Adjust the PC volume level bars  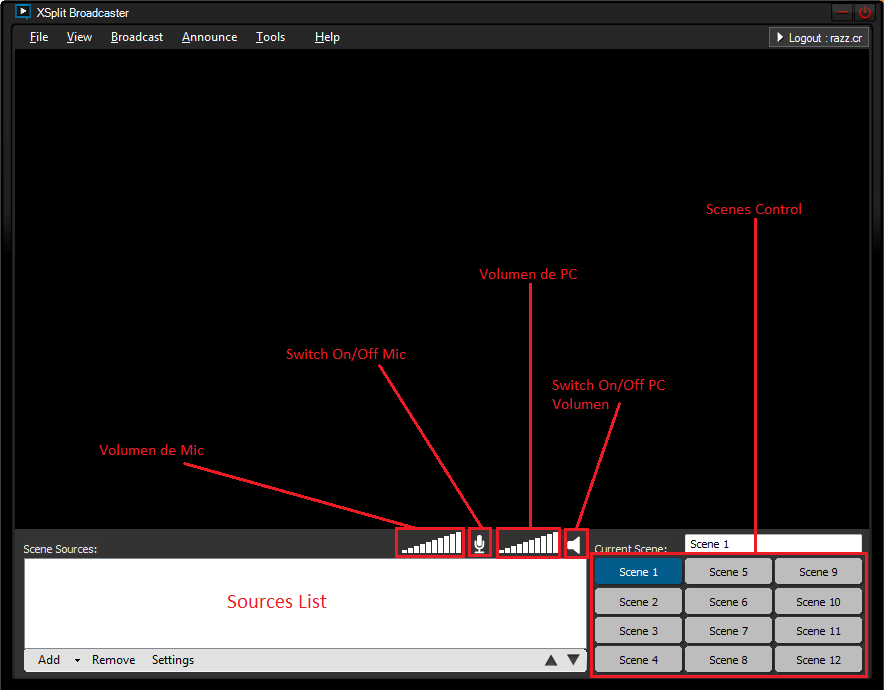coord(529,543)
